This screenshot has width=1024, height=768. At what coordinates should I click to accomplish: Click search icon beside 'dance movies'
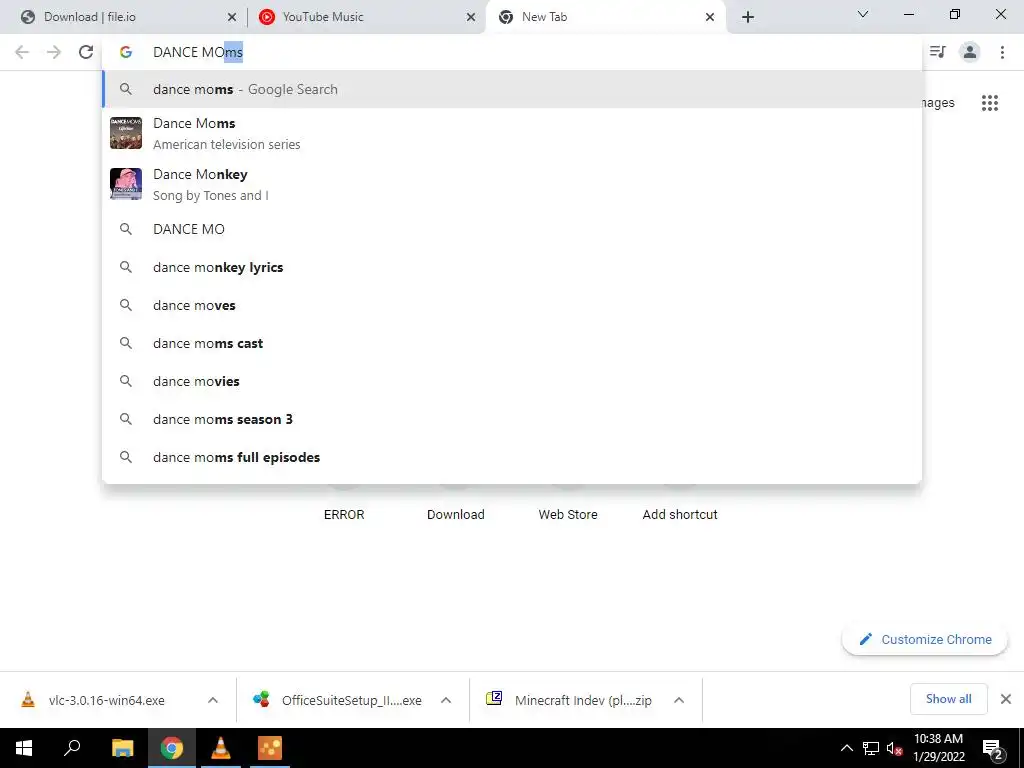point(126,381)
